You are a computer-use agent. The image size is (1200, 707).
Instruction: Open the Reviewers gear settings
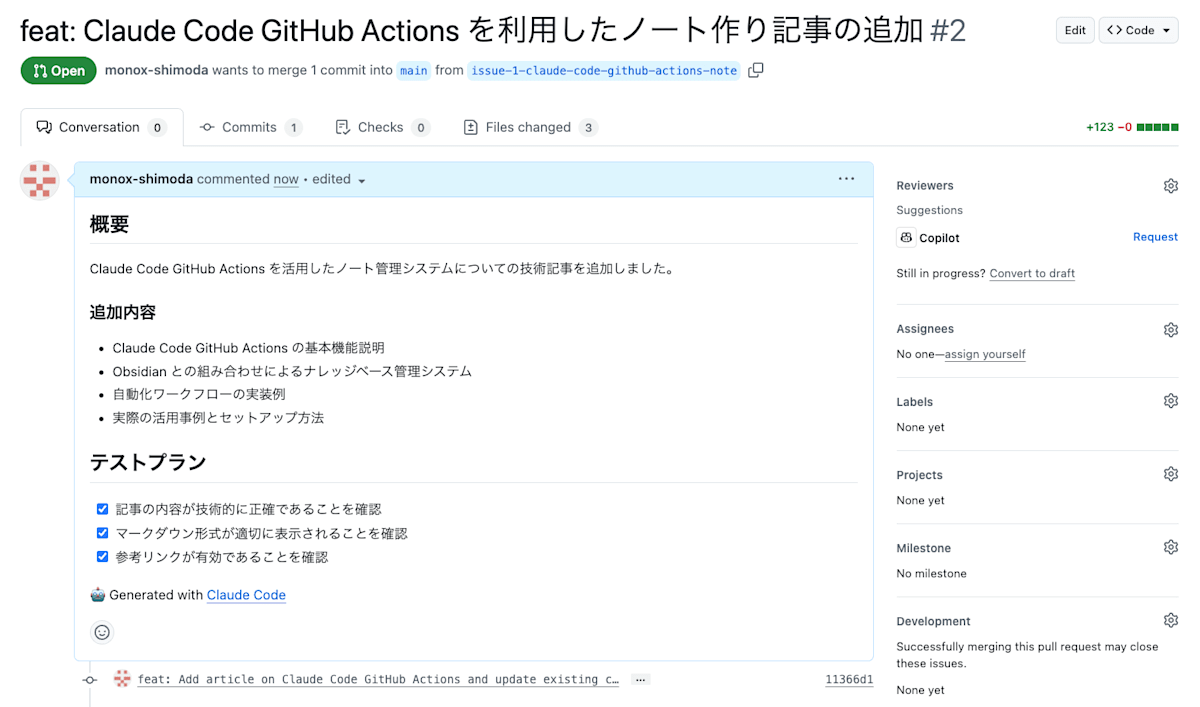point(1171,186)
